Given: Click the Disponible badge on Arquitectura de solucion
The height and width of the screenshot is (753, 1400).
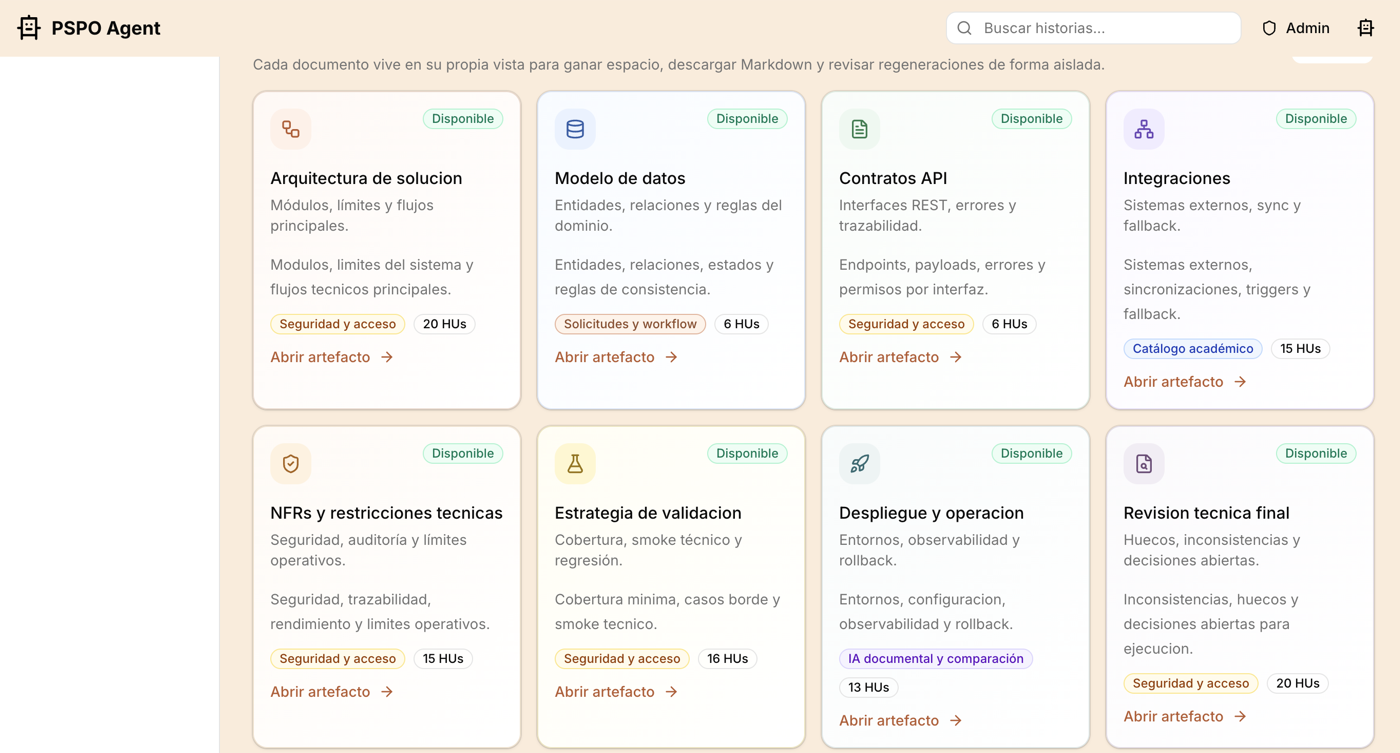Looking at the screenshot, I should [462, 118].
